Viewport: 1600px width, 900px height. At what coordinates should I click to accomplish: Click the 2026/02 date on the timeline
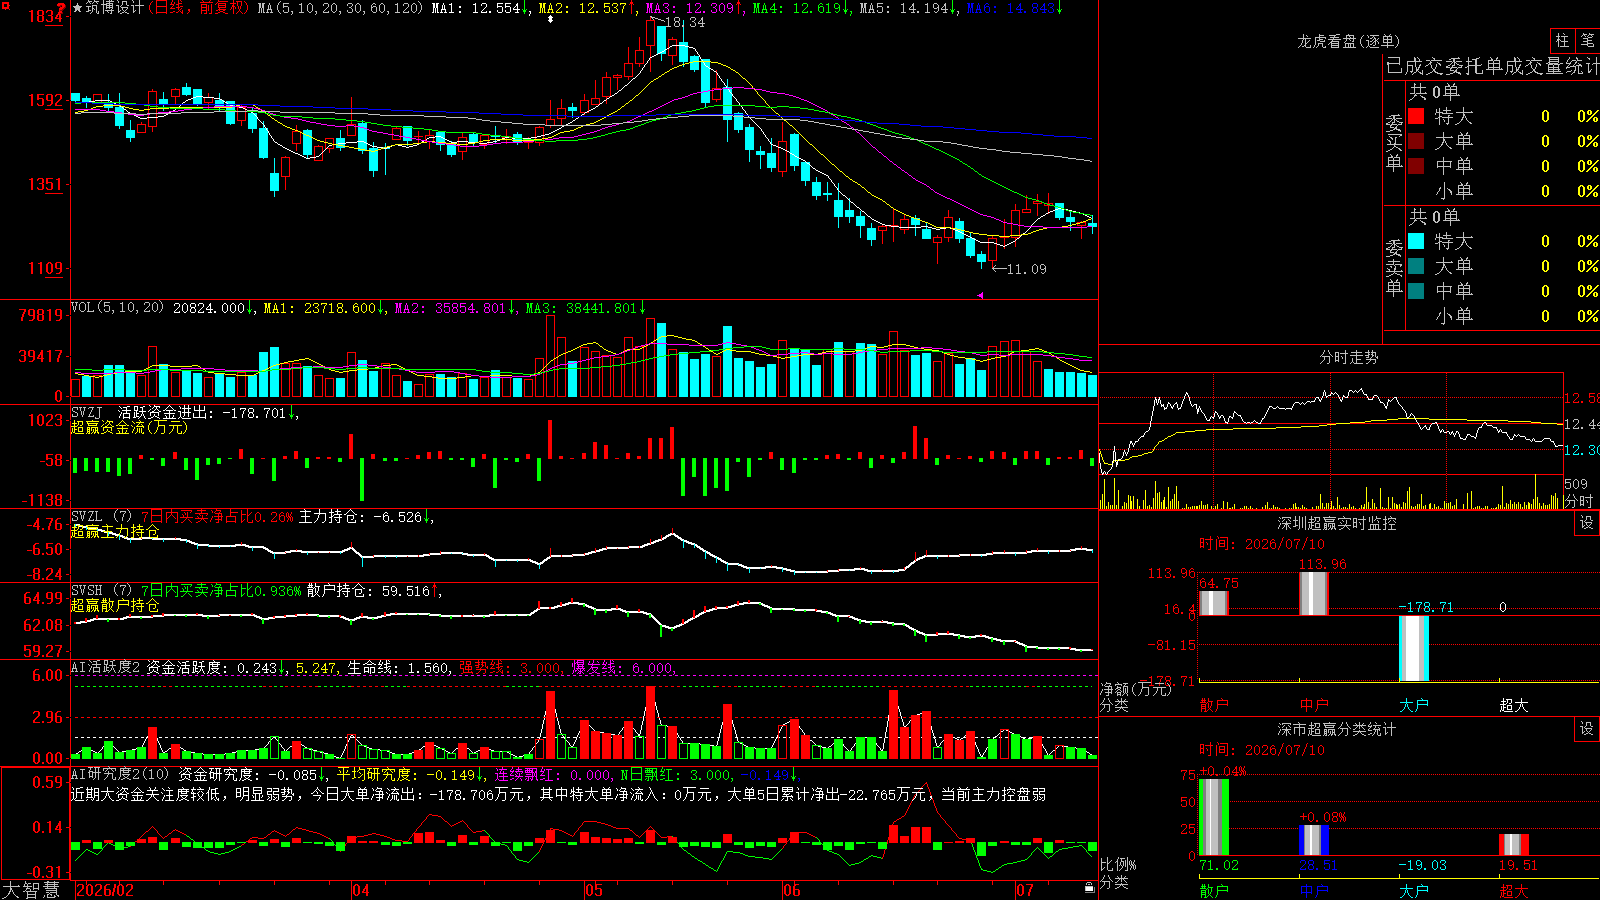pos(105,890)
